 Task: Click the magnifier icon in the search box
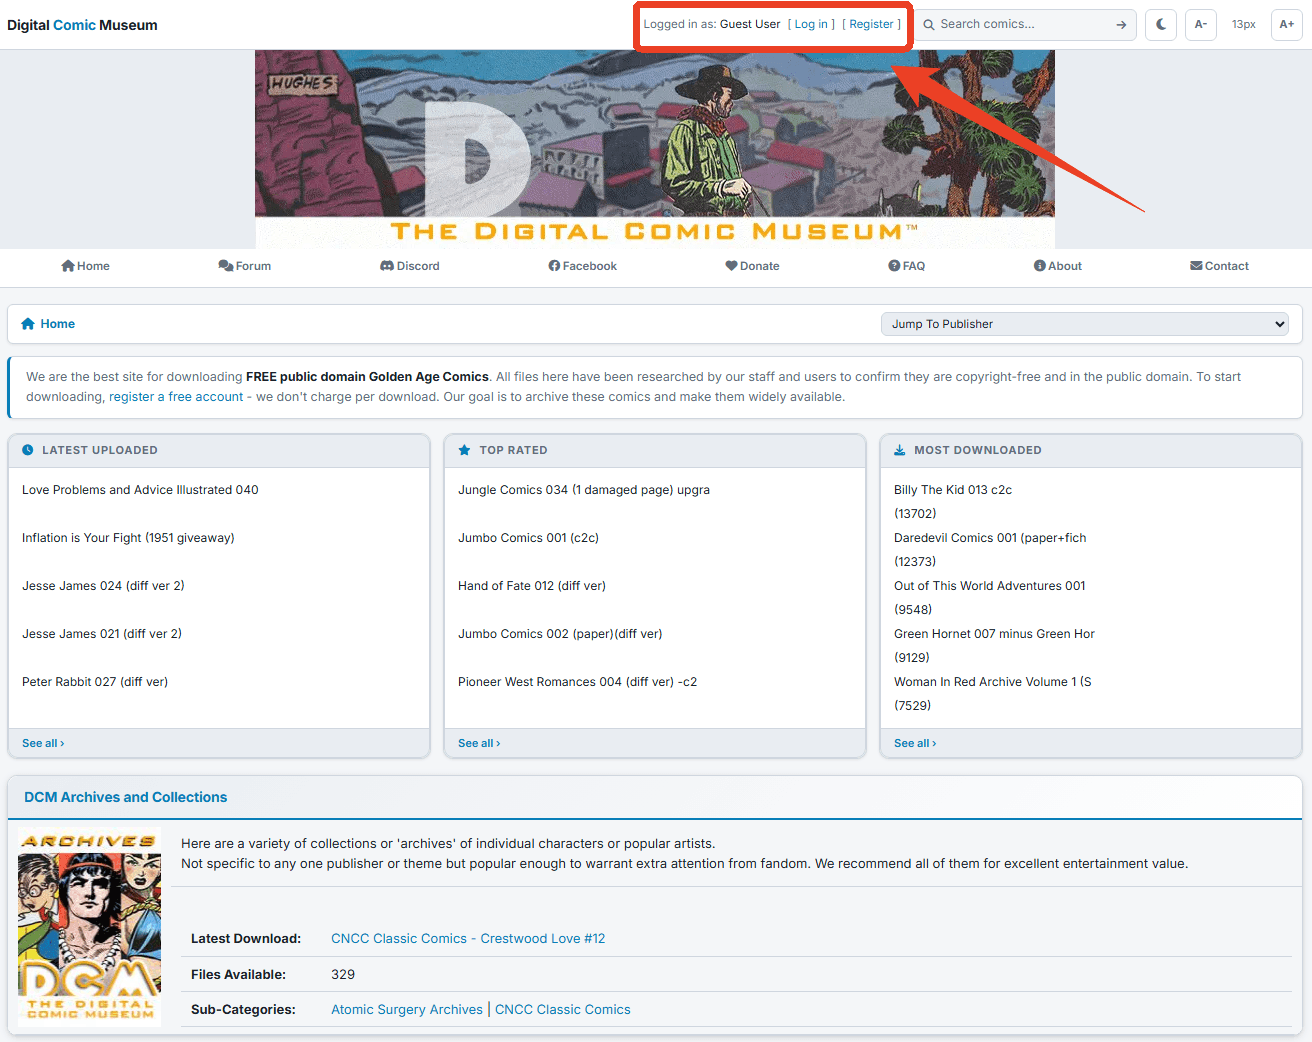click(929, 25)
